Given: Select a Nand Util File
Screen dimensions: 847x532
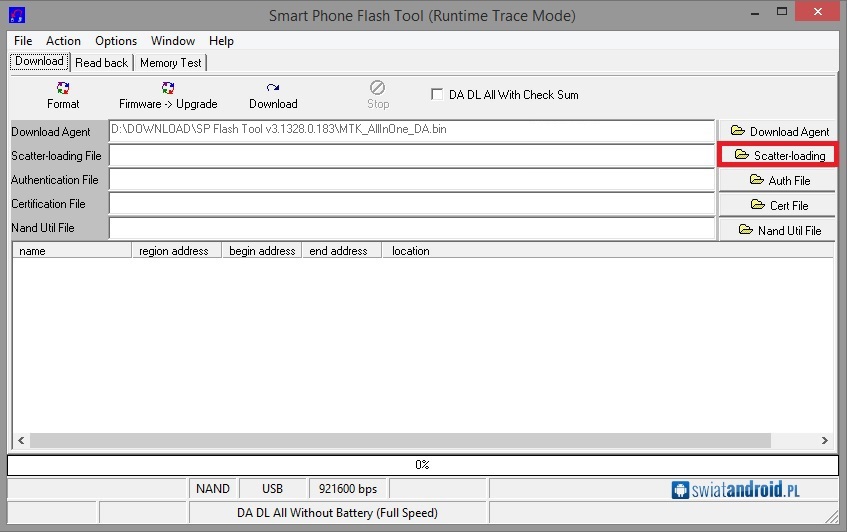Looking at the screenshot, I should coord(779,230).
